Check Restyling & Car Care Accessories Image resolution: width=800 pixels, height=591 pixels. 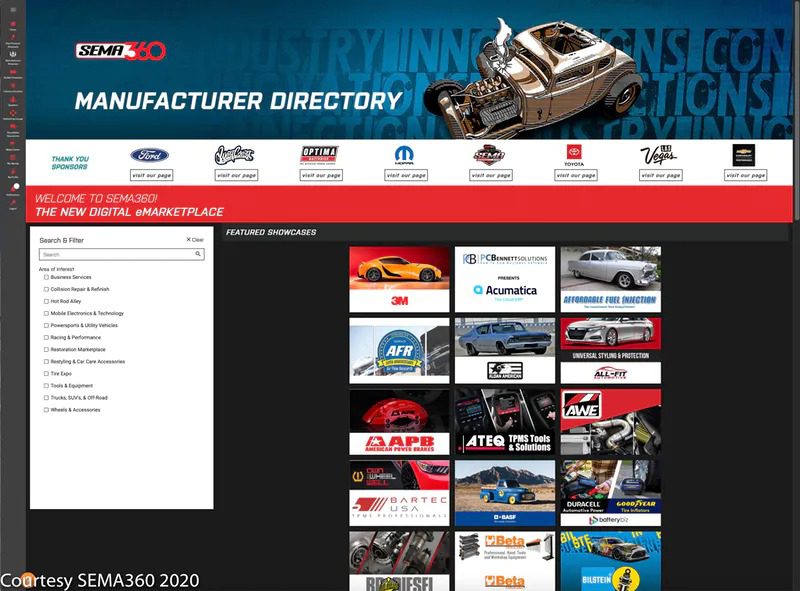tap(46, 361)
